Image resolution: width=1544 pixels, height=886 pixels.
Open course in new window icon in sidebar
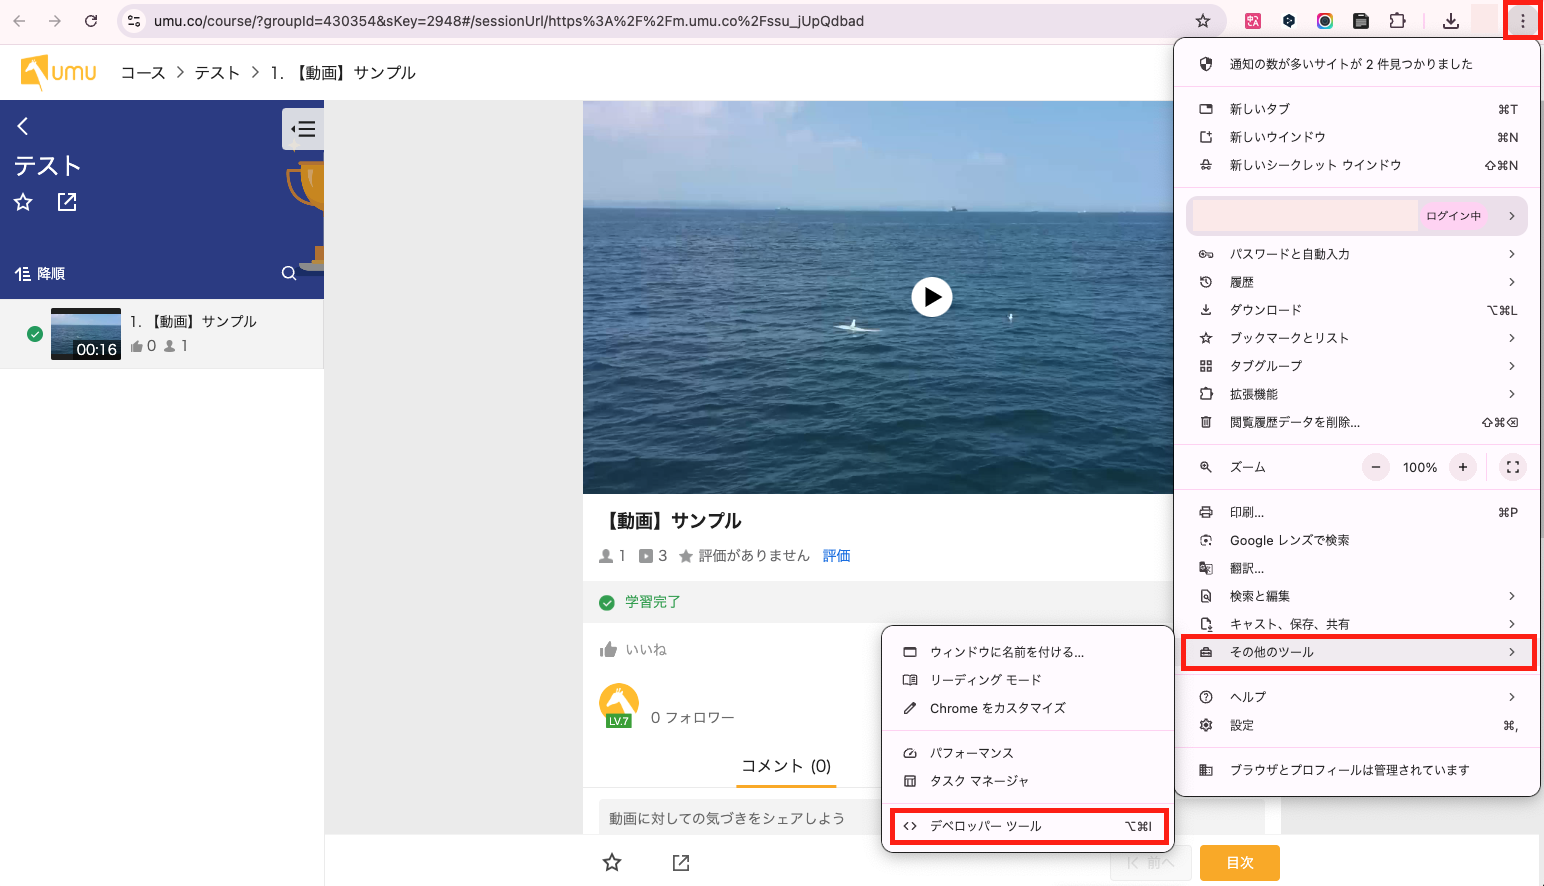[67, 202]
